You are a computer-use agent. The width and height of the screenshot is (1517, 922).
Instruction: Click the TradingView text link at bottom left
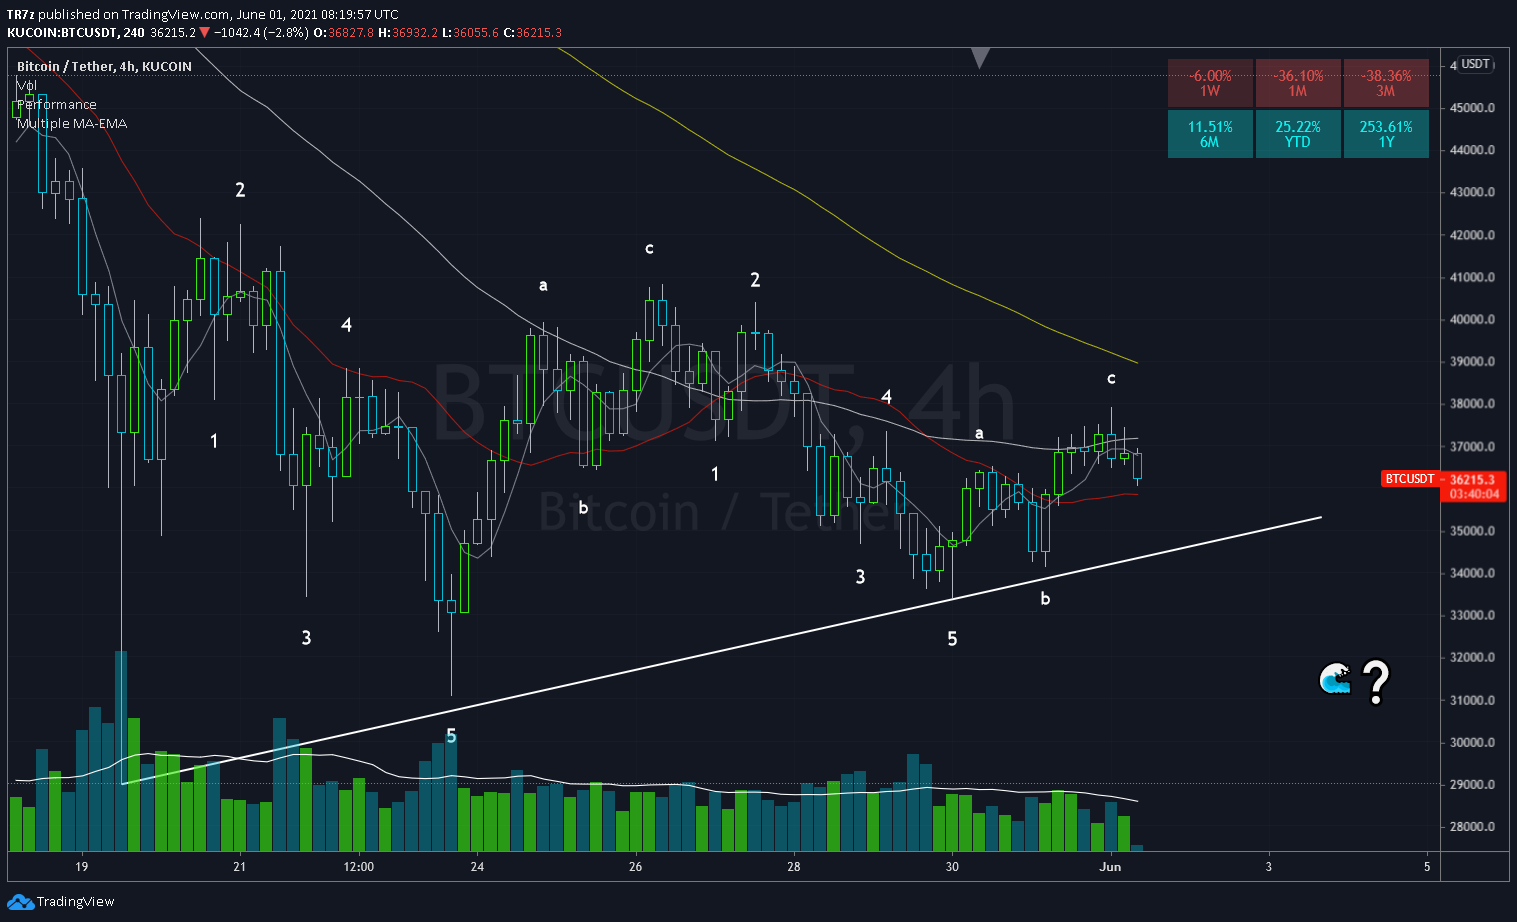click(x=76, y=902)
